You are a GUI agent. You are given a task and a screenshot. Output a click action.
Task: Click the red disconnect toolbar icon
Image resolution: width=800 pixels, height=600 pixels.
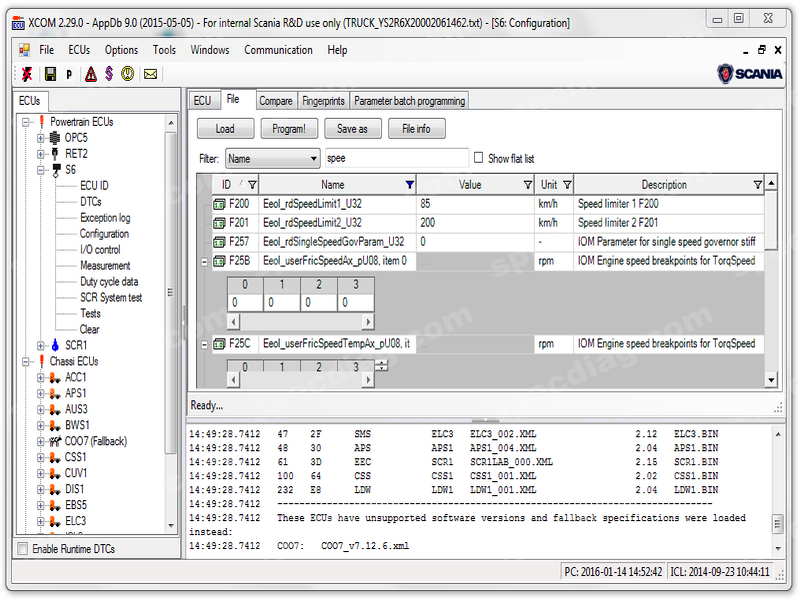(x=26, y=74)
